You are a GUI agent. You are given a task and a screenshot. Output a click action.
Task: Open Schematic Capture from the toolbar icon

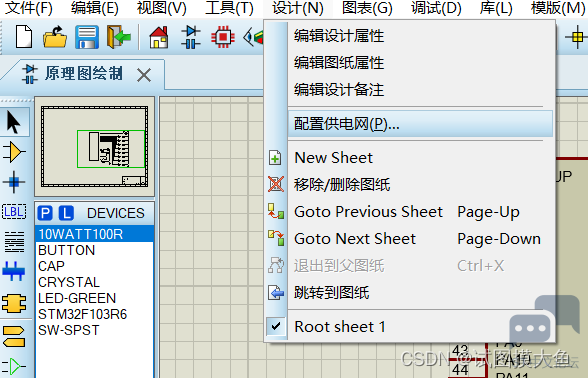tap(190, 37)
